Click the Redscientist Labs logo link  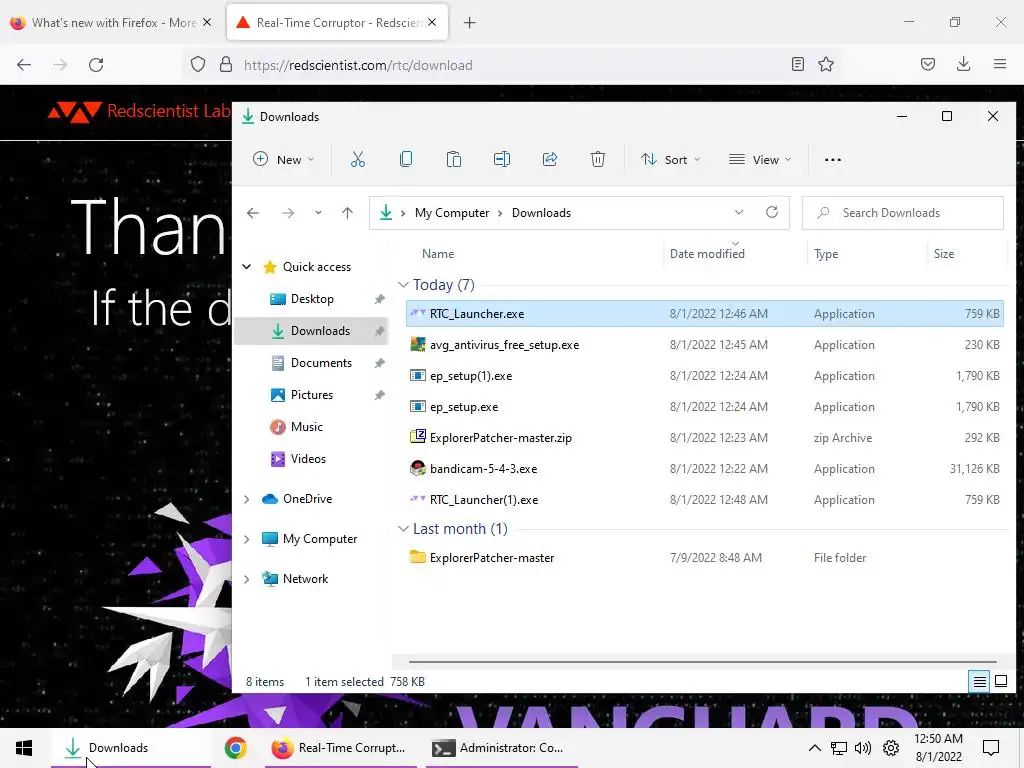139,111
